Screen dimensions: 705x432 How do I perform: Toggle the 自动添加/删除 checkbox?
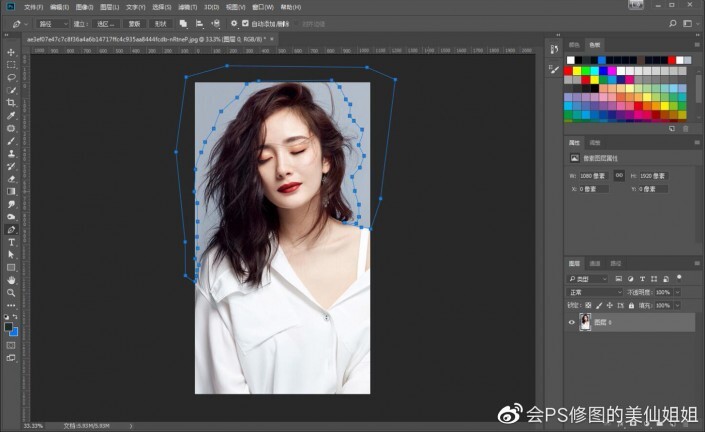tap(247, 22)
